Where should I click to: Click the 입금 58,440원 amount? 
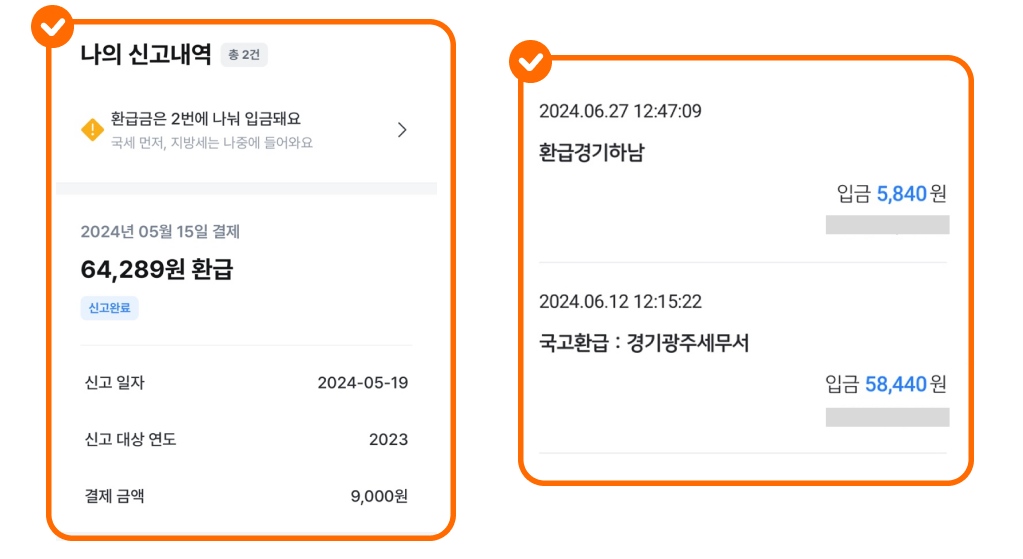(886, 384)
